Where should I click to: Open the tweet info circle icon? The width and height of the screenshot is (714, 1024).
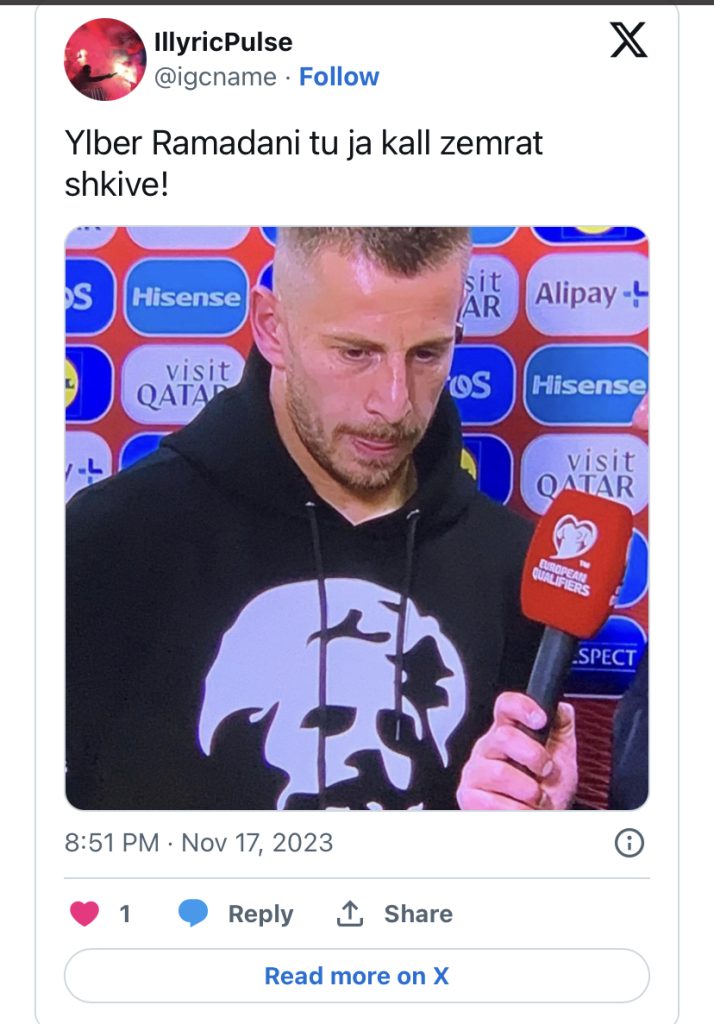[x=629, y=843]
